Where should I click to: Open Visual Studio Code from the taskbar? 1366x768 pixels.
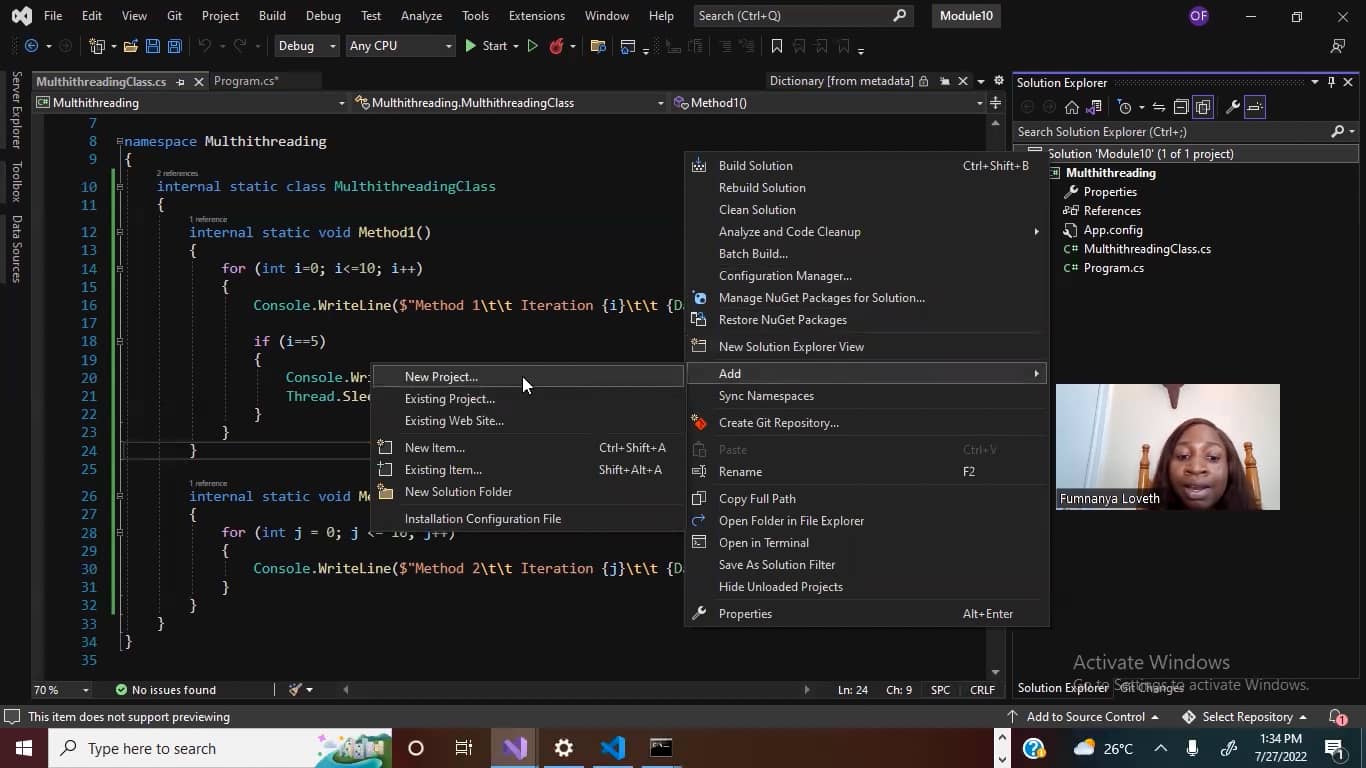pyautogui.click(x=613, y=748)
